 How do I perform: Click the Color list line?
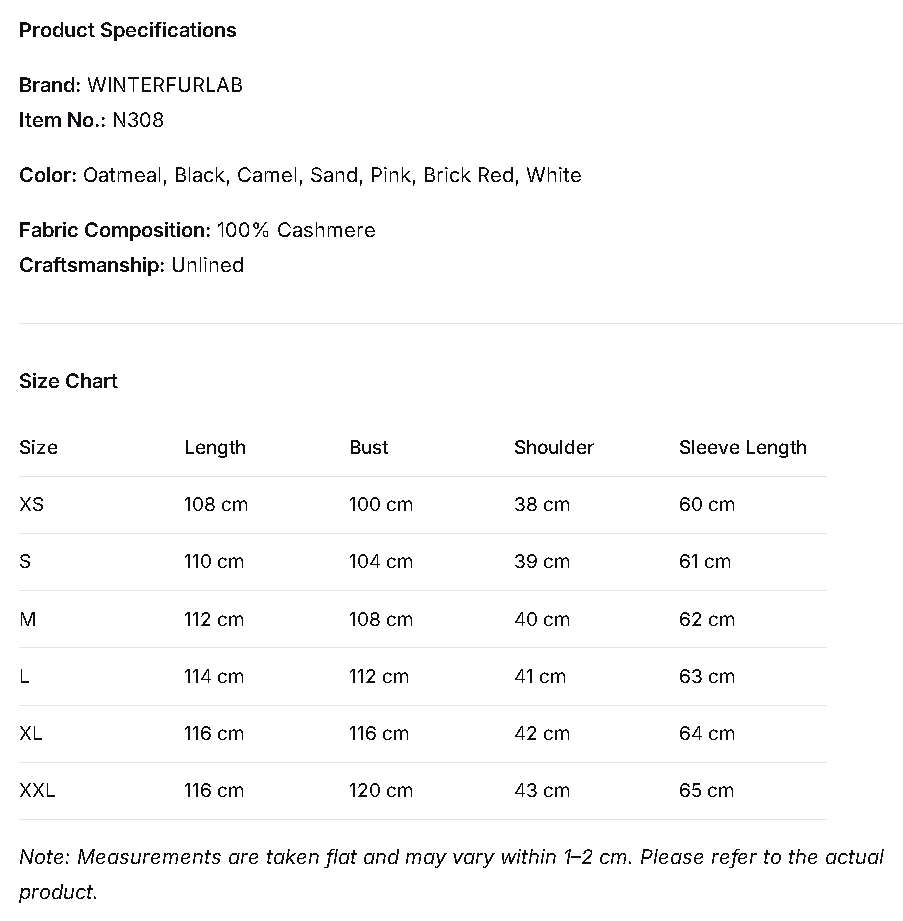[300, 175]
